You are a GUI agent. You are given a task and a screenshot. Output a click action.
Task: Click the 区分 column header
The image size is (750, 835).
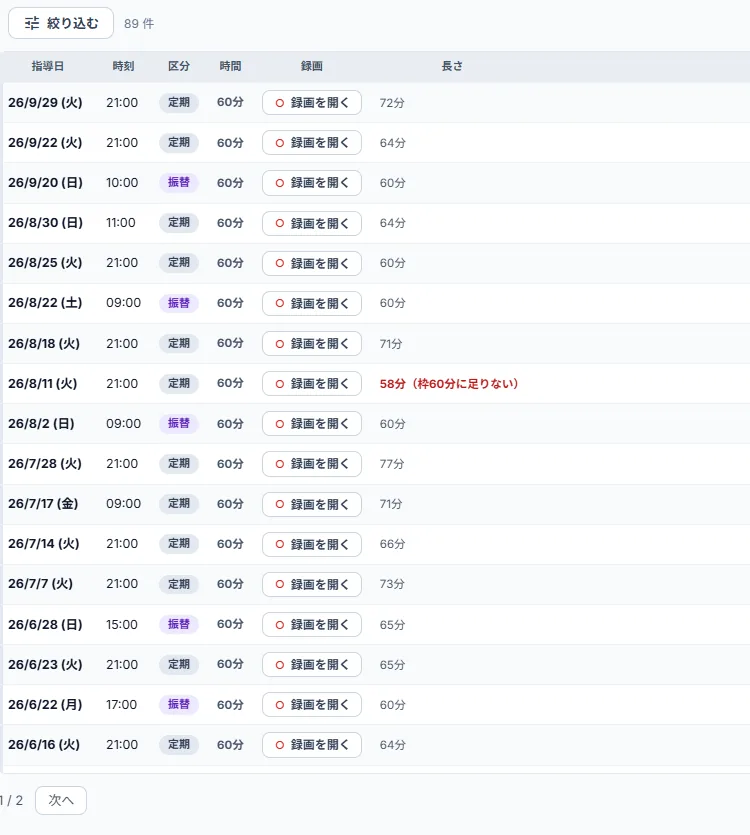[x=178, y=66]
